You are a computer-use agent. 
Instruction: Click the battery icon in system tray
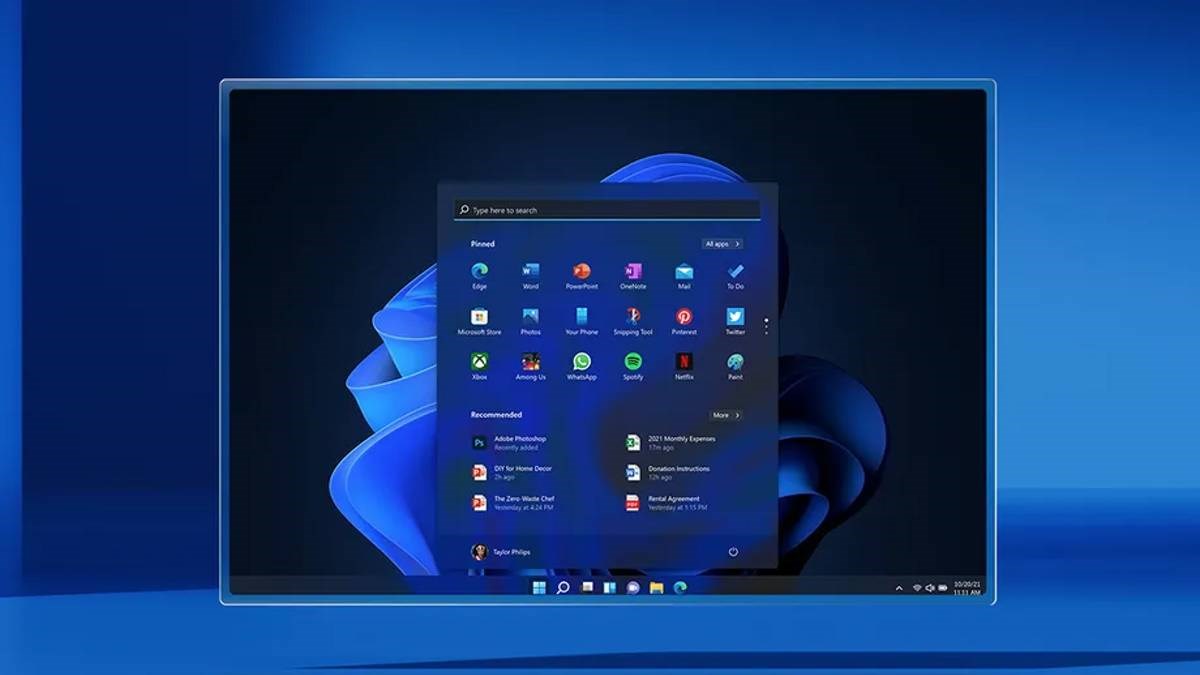point(942,588)
